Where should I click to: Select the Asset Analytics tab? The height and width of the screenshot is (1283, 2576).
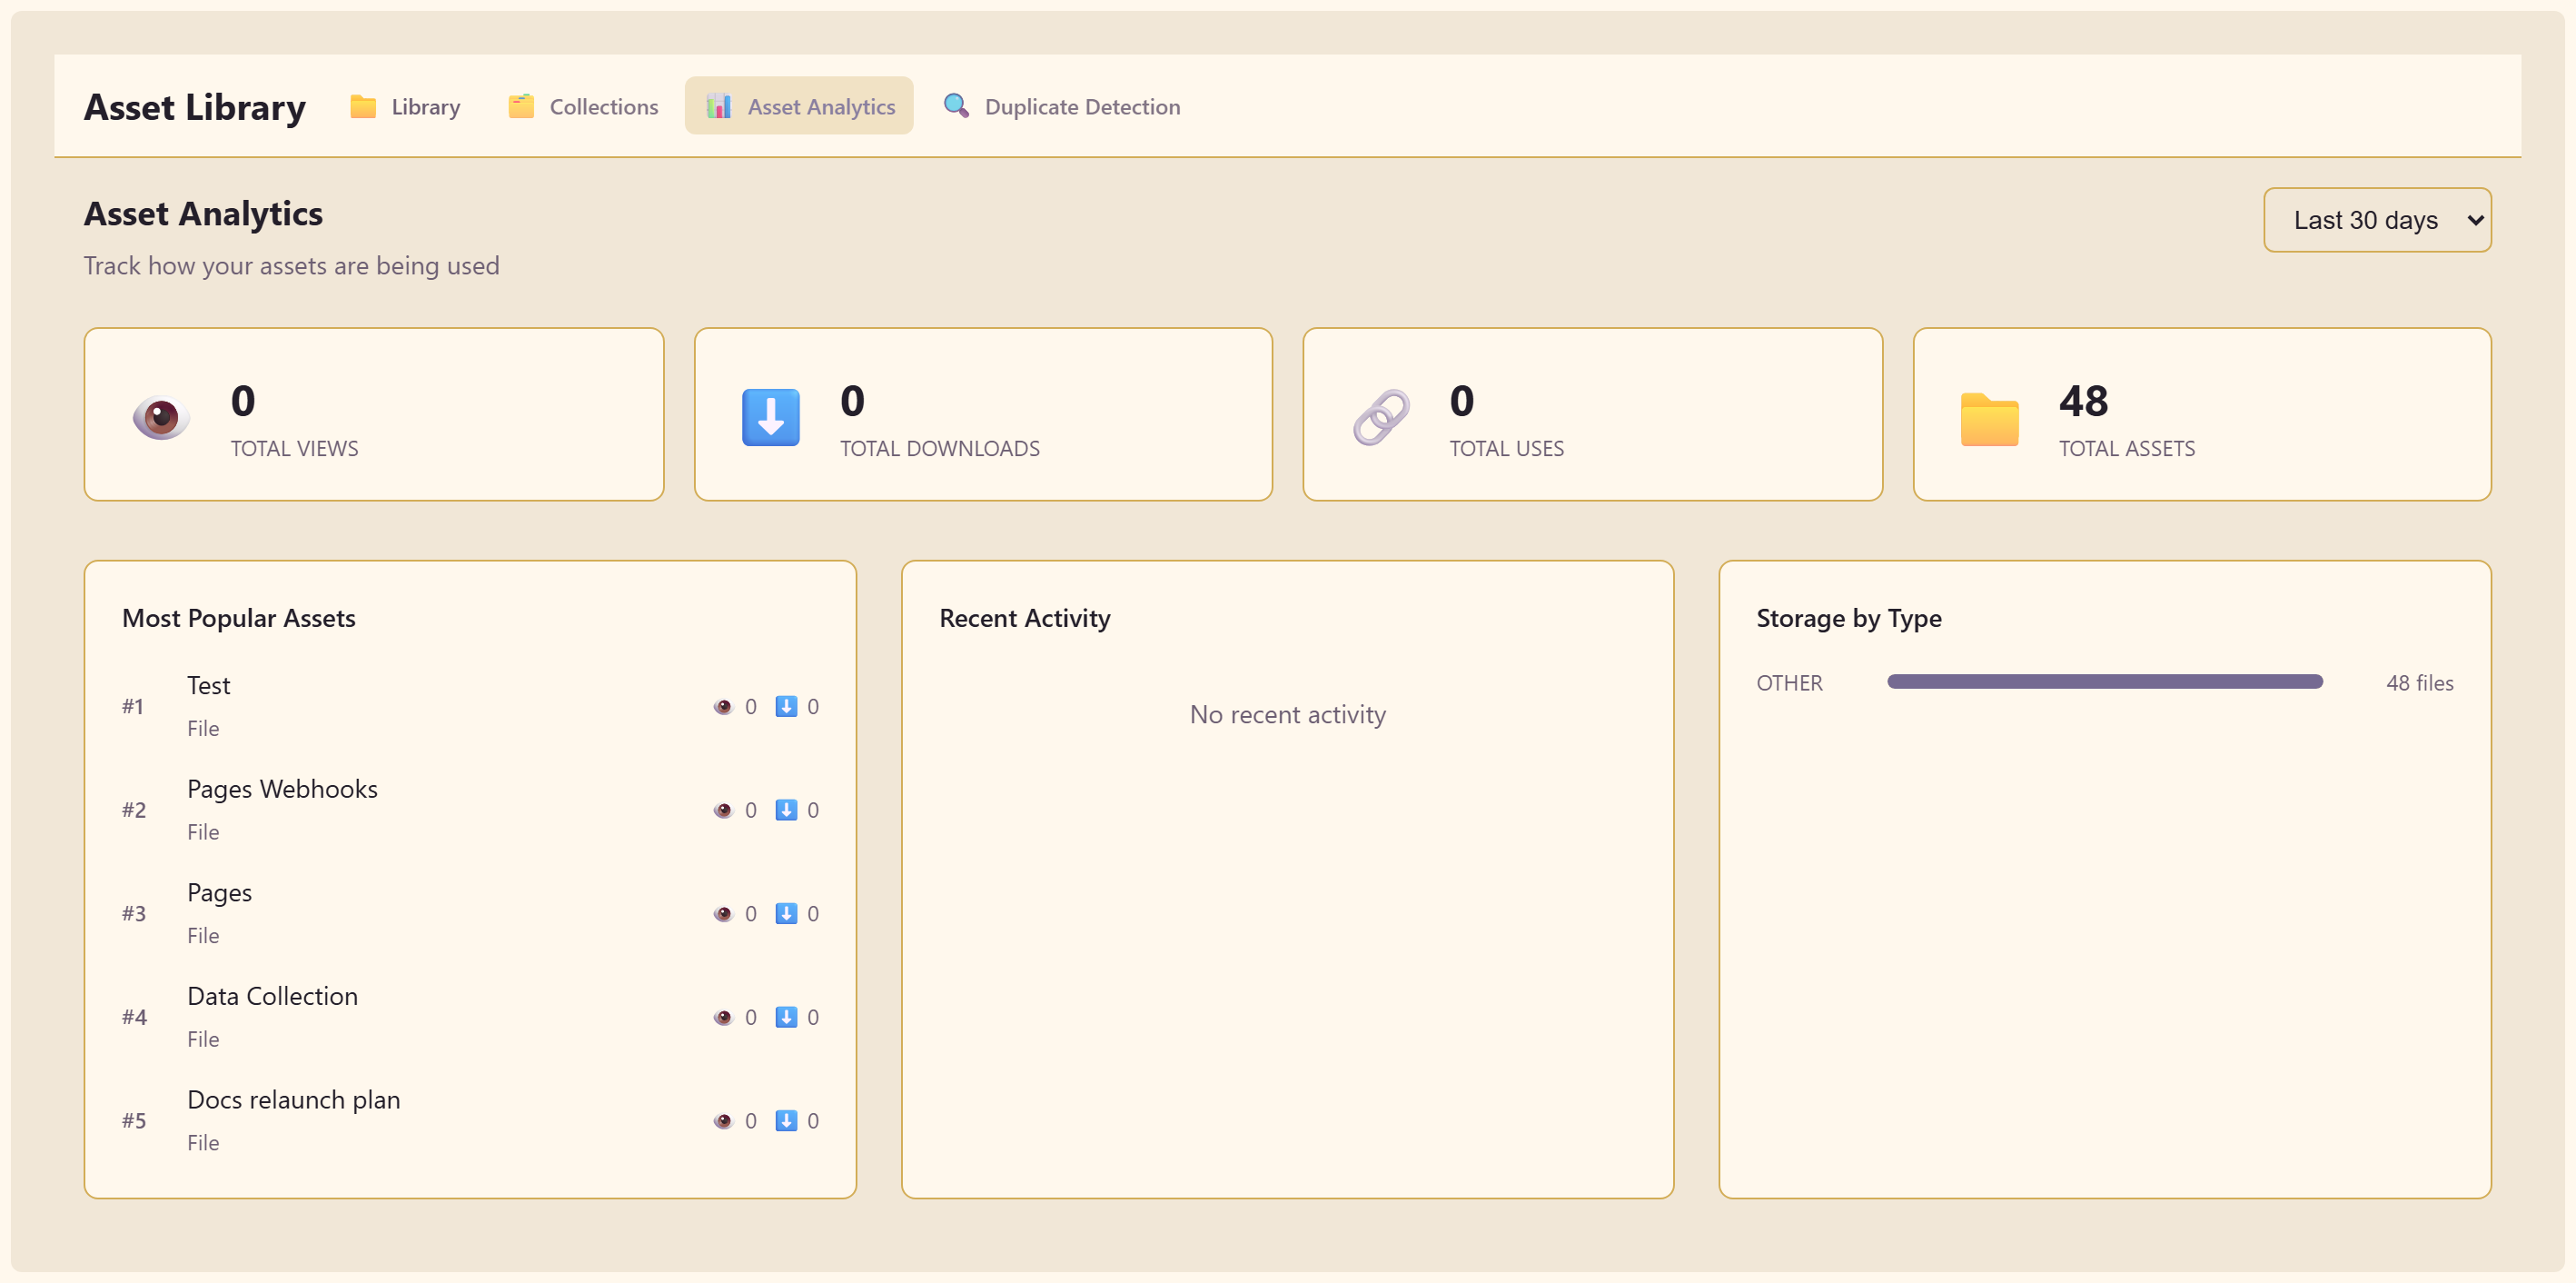pos(799,106)
